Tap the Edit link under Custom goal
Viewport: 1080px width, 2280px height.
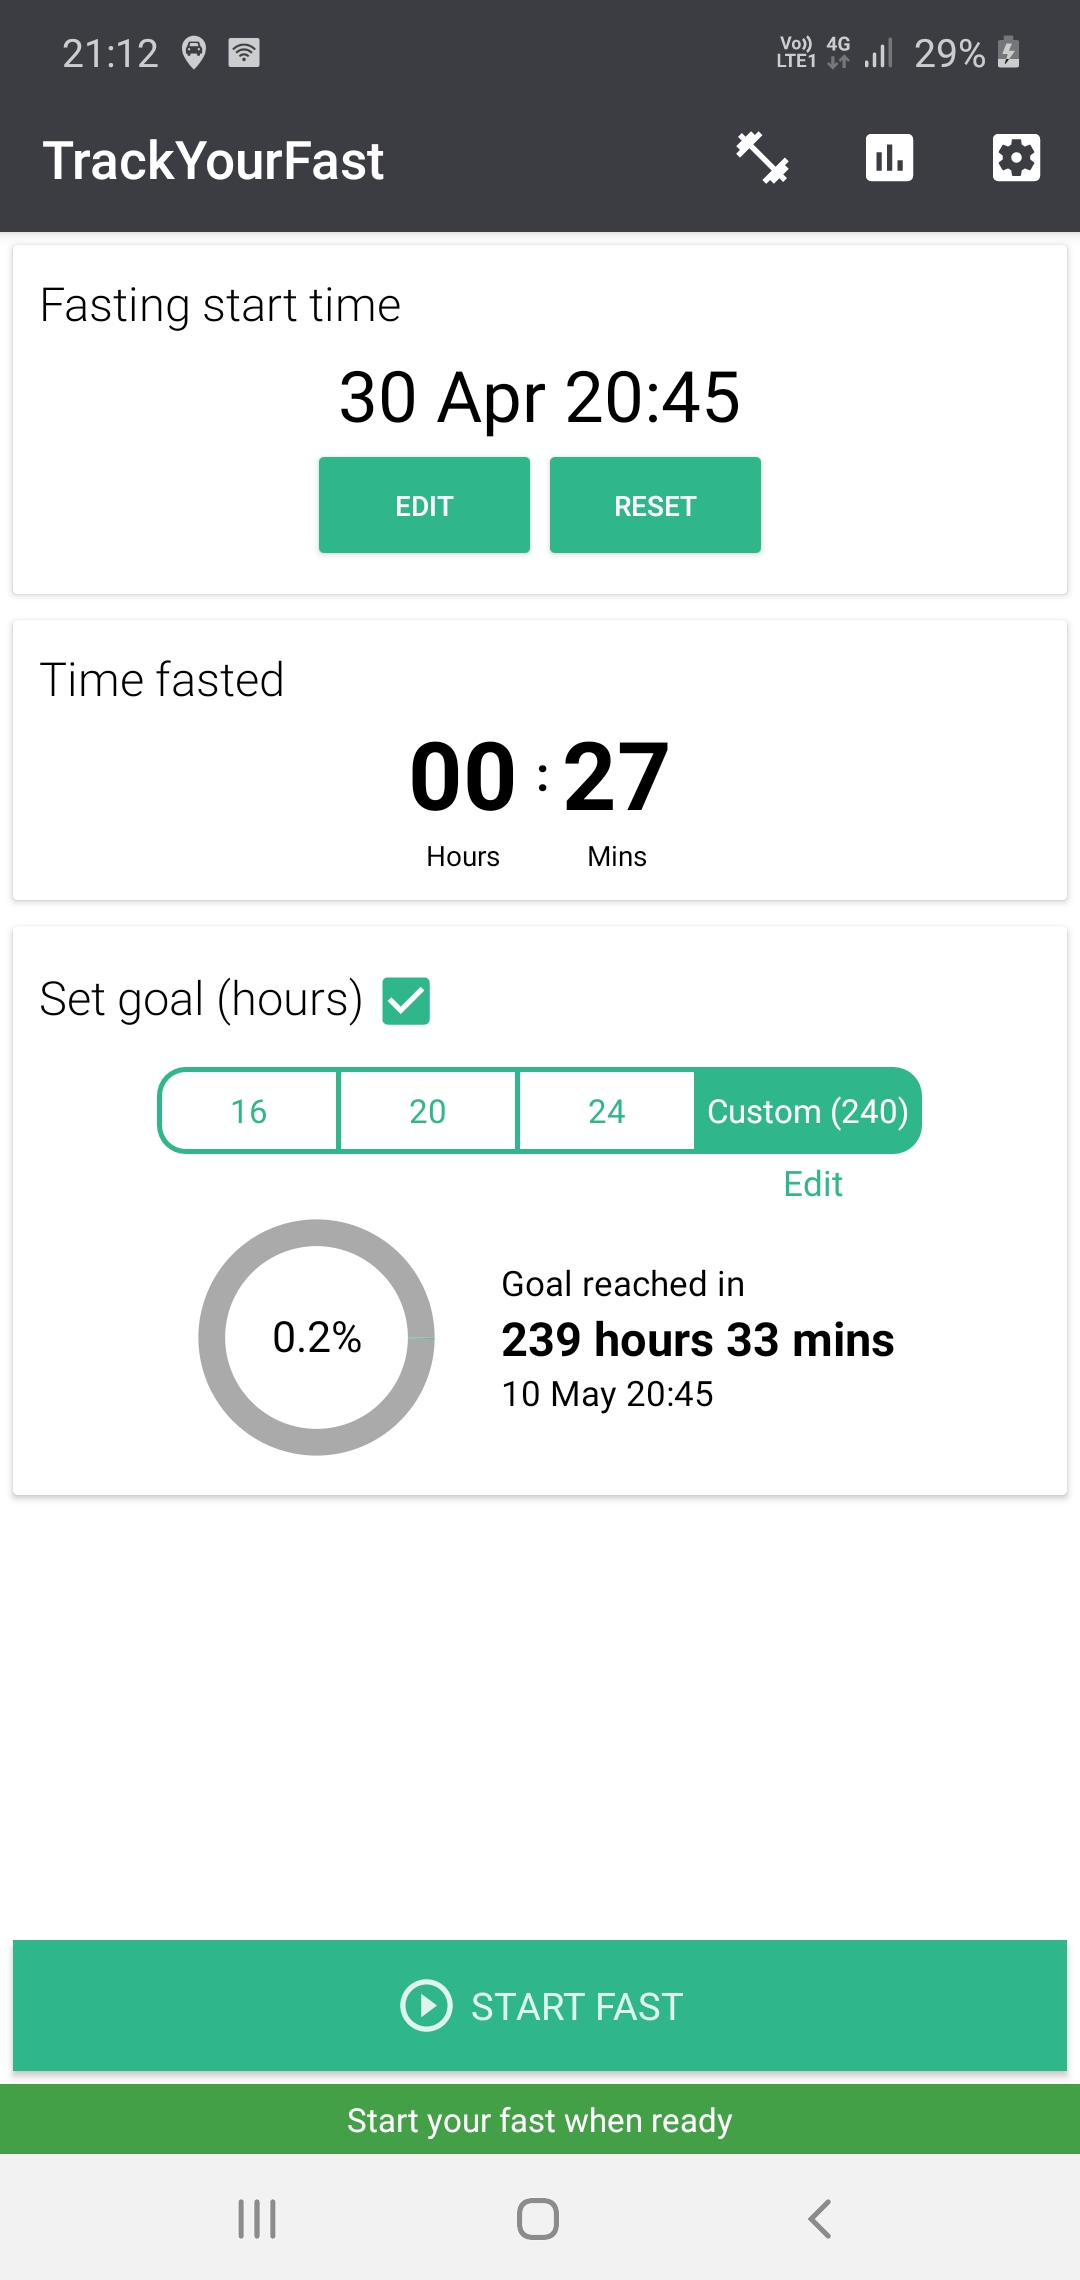(813, 1184)
